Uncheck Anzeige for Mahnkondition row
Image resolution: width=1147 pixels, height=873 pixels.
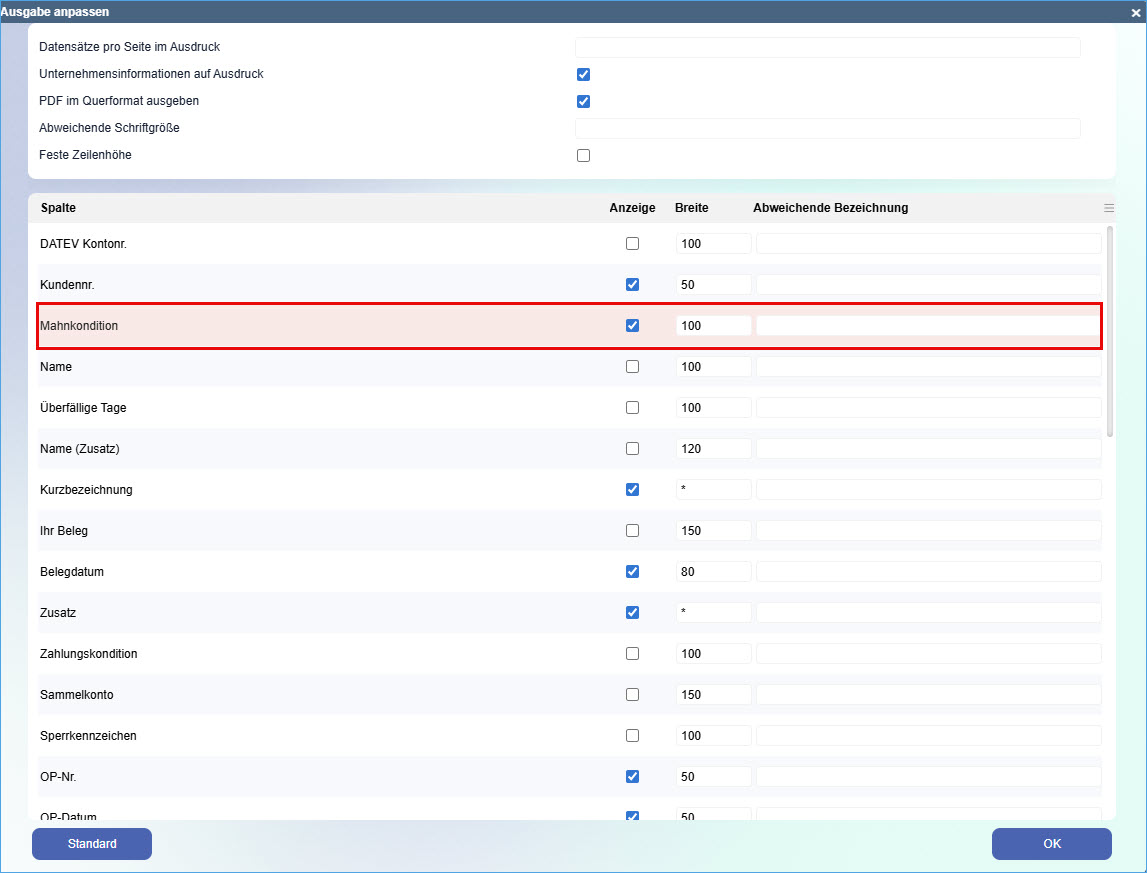(x=632, y=325)
